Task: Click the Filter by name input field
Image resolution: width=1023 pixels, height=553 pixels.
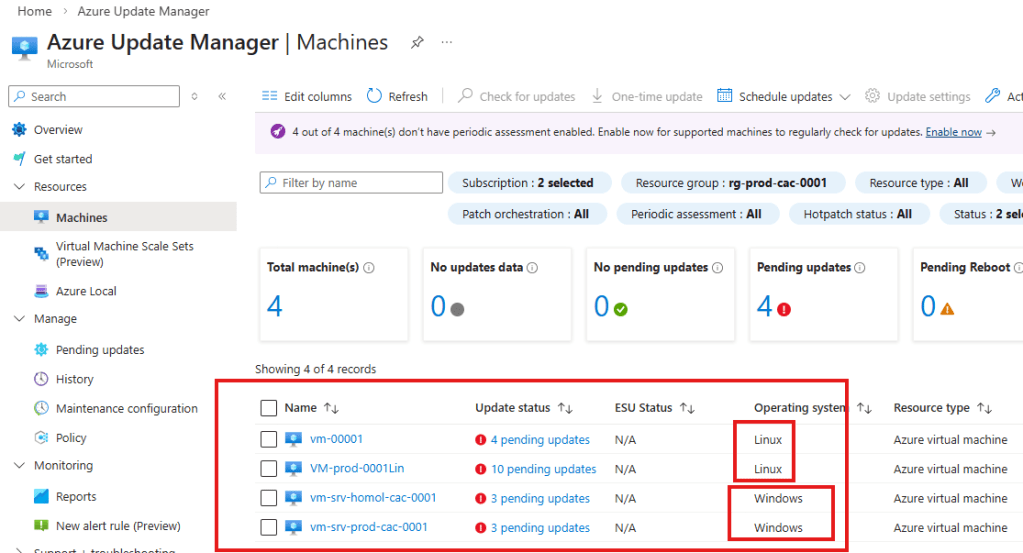Action: pyautogui.click(x=351, y=183)
